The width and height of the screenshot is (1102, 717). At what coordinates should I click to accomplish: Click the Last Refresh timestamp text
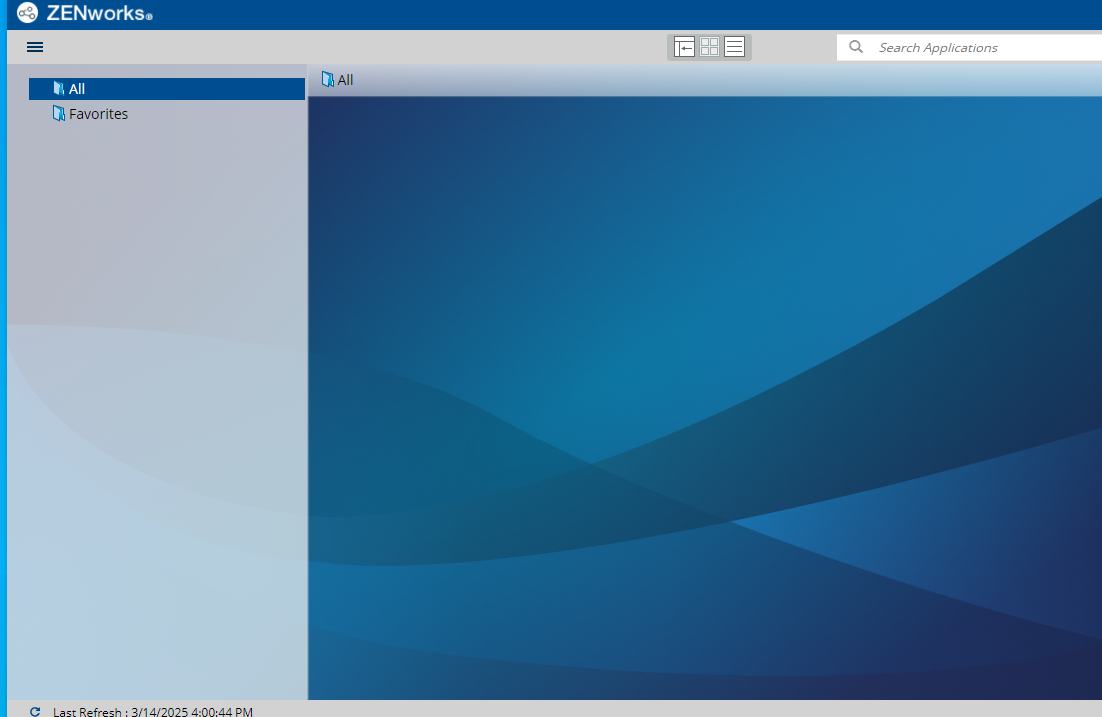pos(153,711)
